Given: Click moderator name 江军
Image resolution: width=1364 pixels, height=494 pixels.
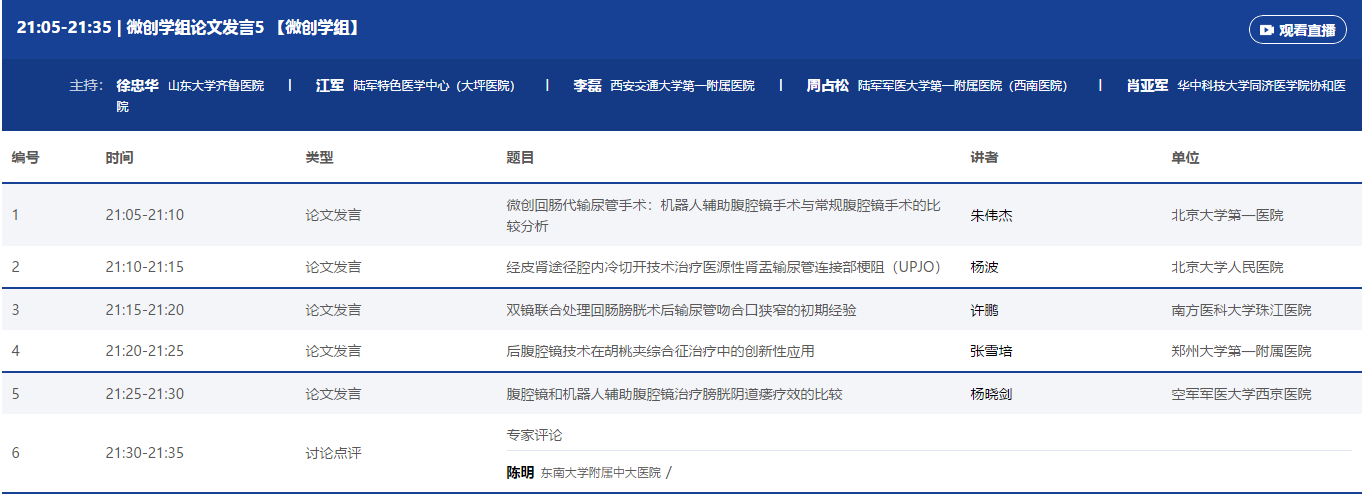Looking at the screenshot, I should 330,86.
